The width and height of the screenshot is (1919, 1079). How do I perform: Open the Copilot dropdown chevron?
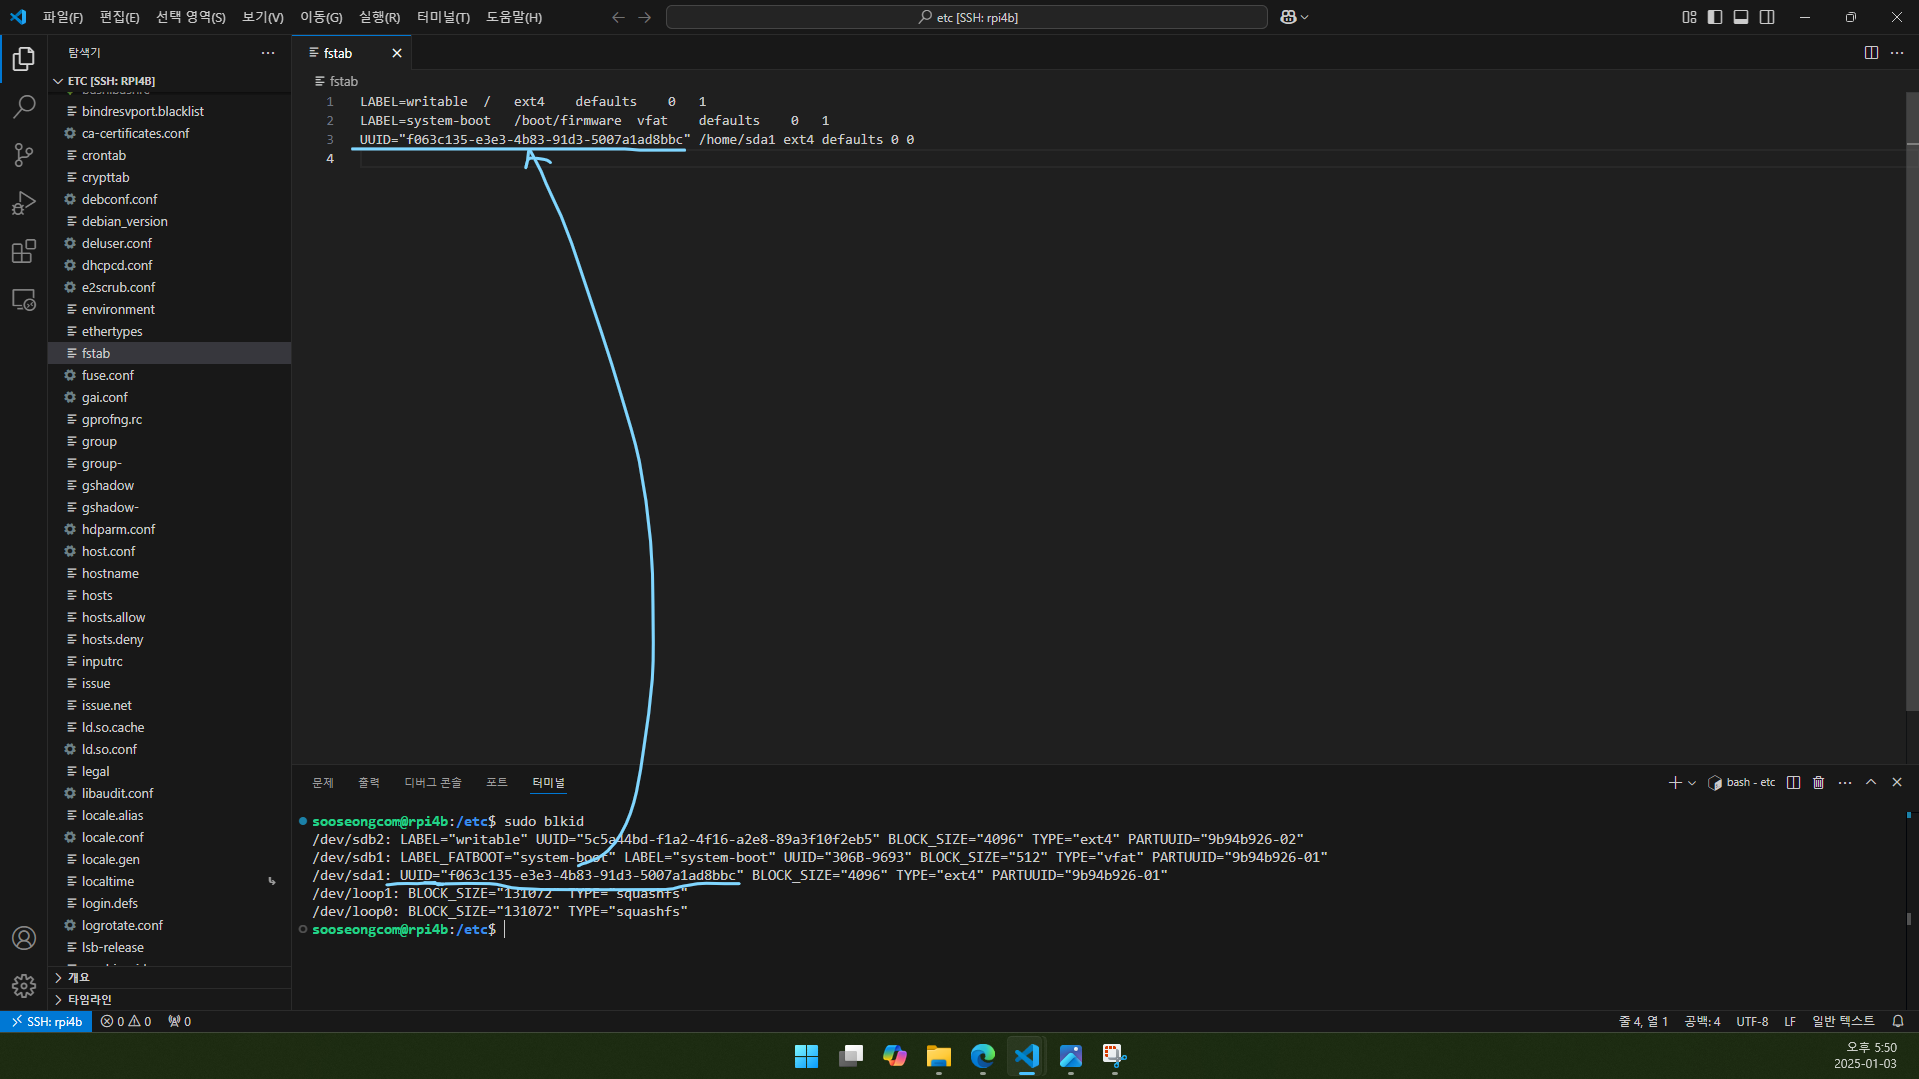1305,17
